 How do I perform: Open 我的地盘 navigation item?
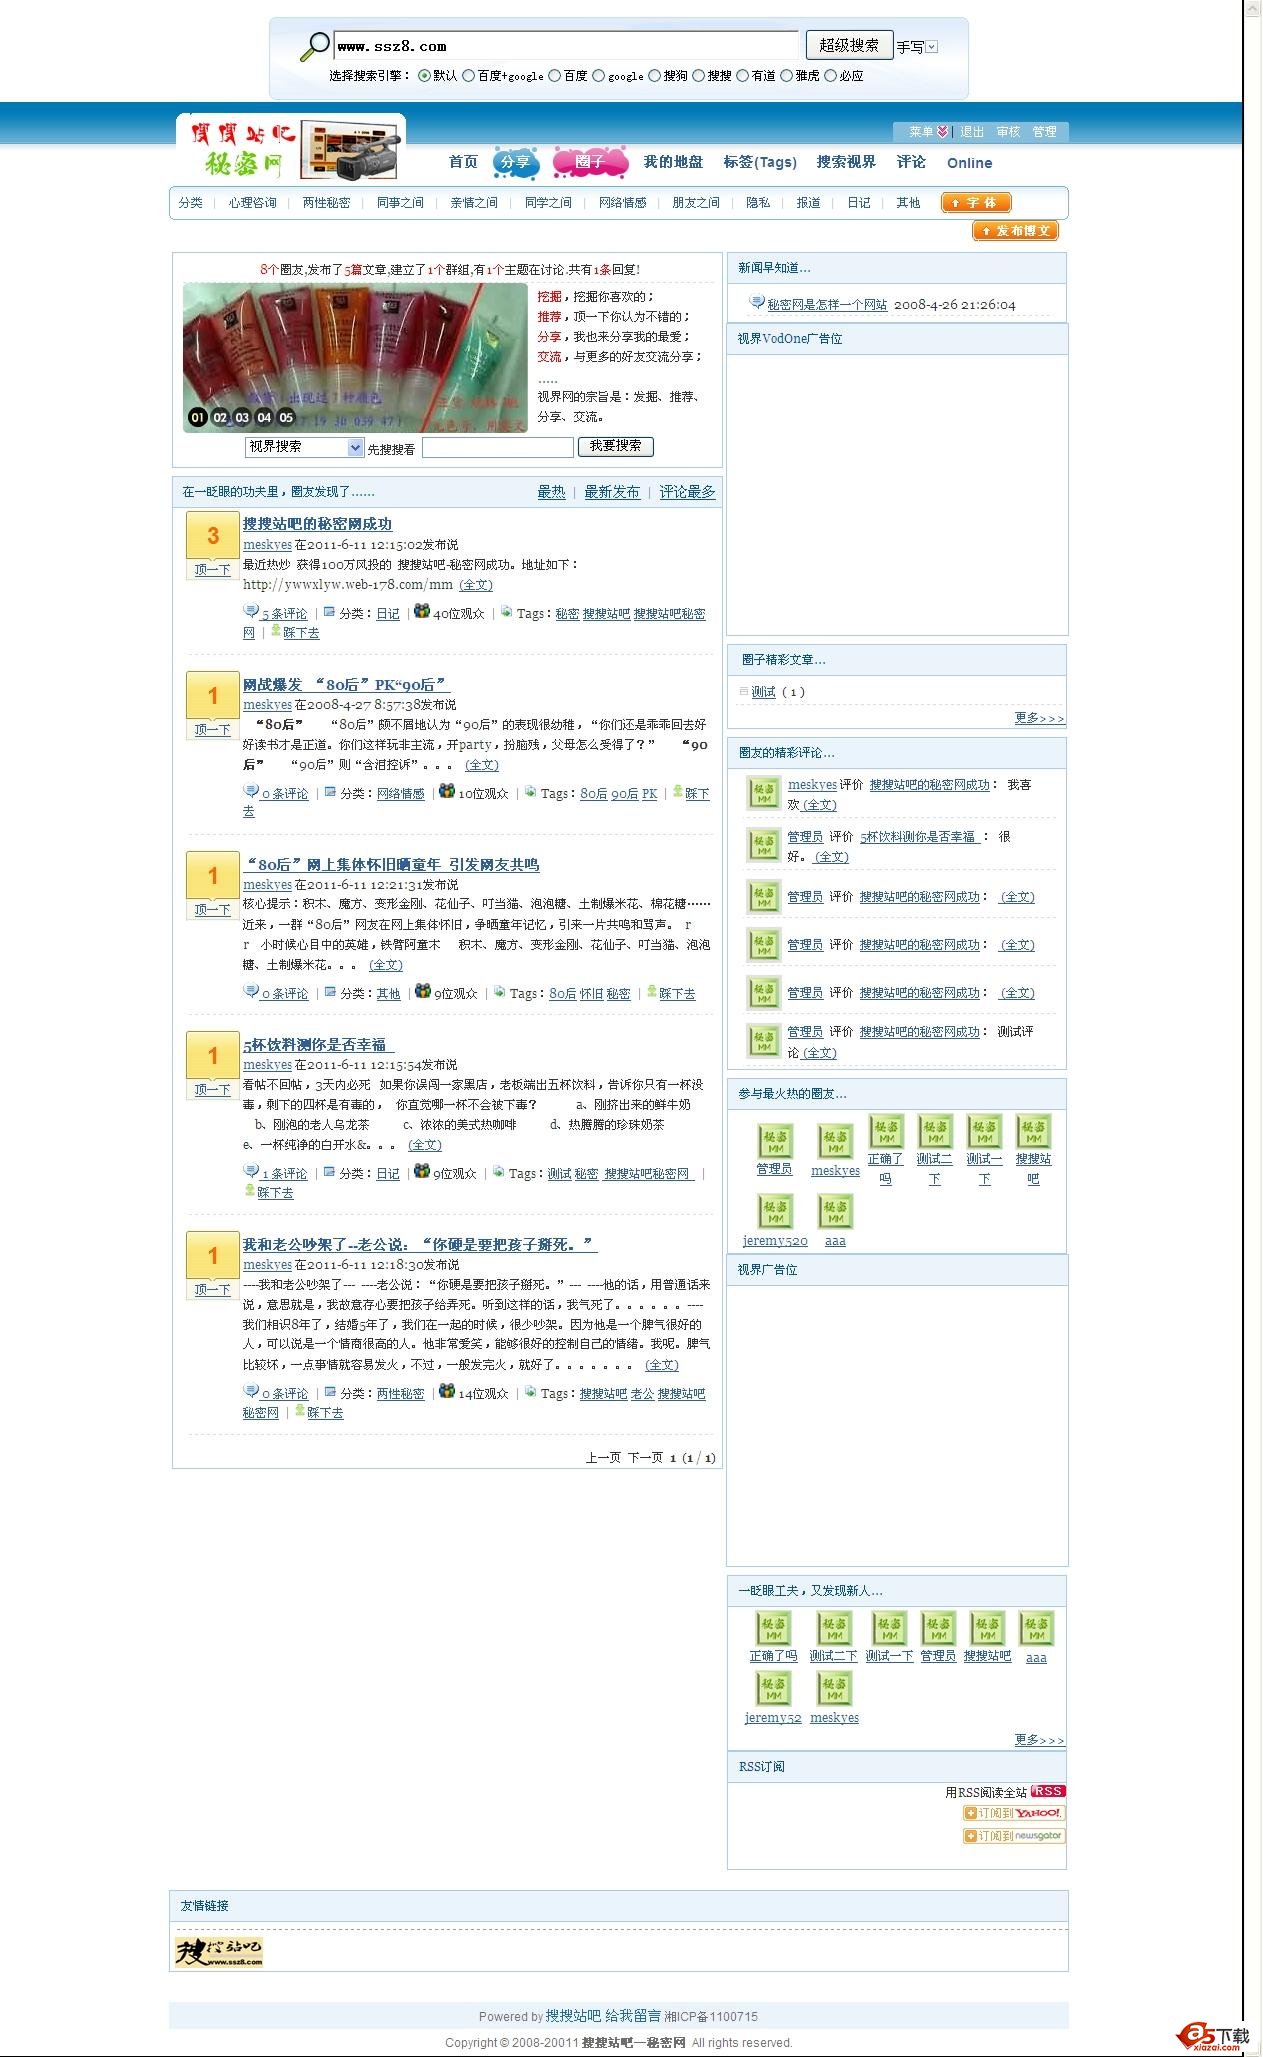[673, 162]
